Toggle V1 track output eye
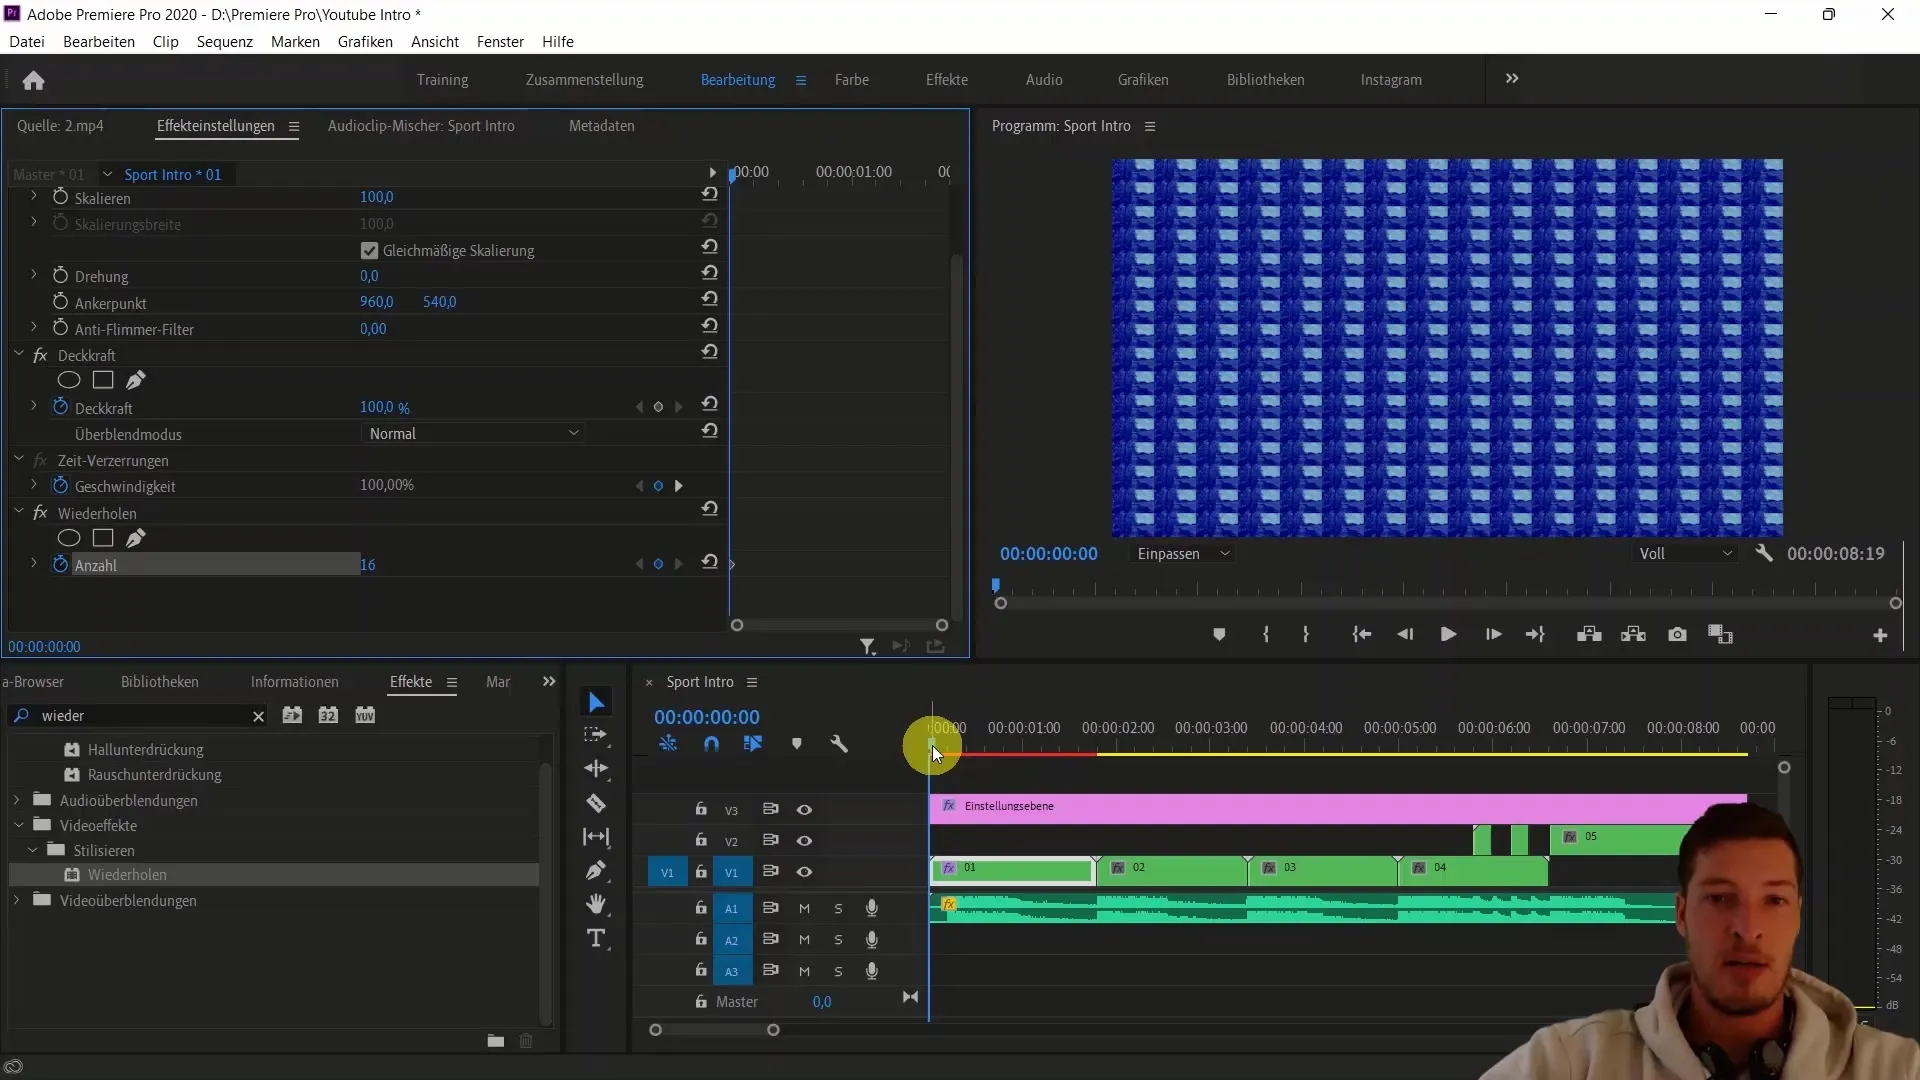 click(804, 872)
